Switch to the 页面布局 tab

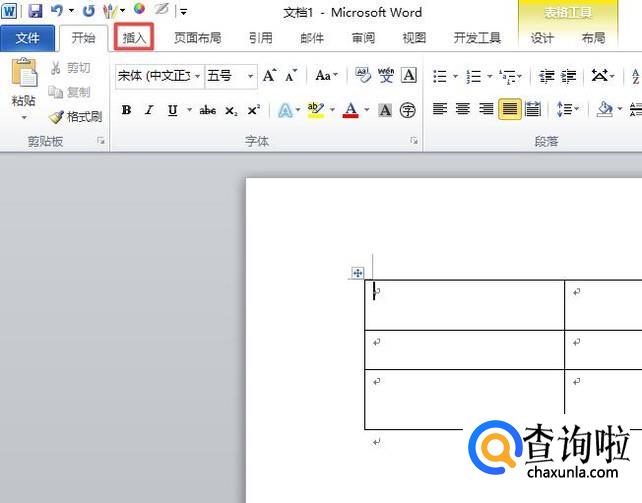pos(197,38)
